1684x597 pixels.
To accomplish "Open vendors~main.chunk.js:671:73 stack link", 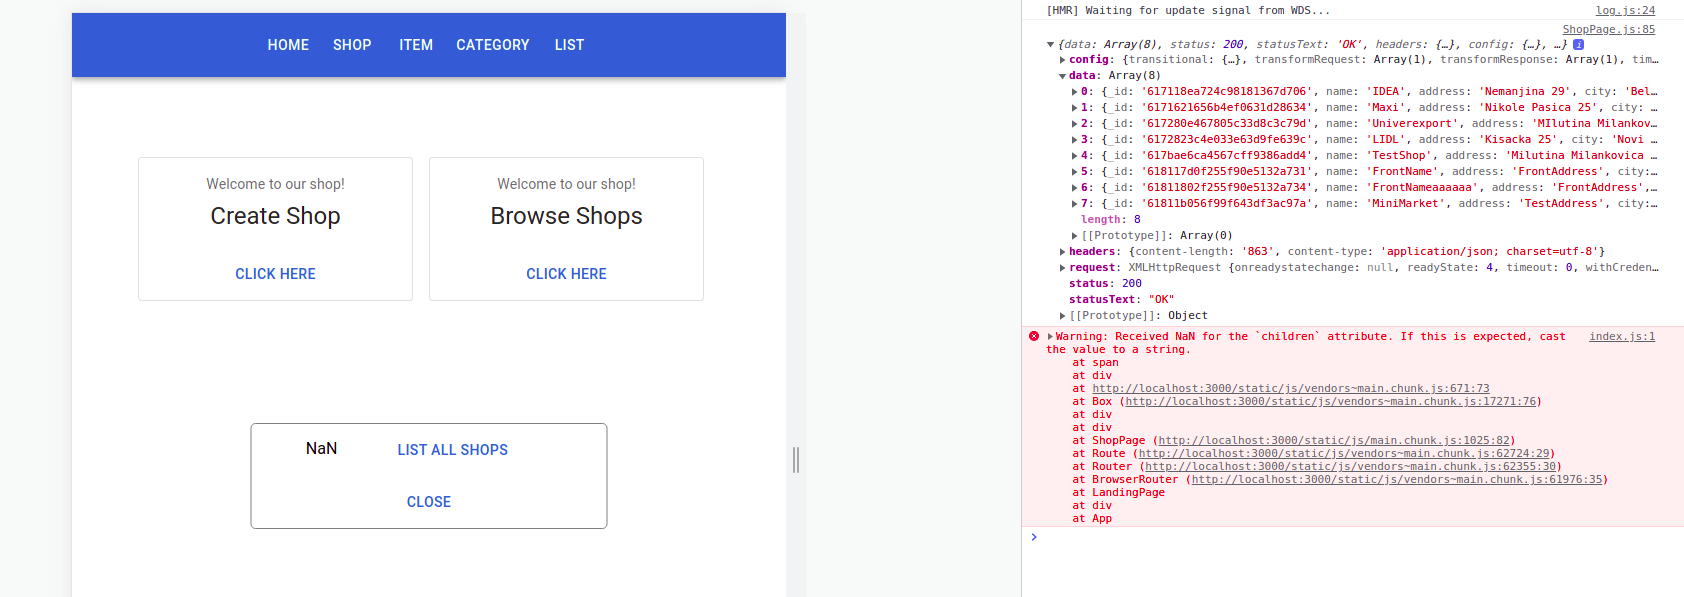I will pyautogui.click(x=1291, y=389).
